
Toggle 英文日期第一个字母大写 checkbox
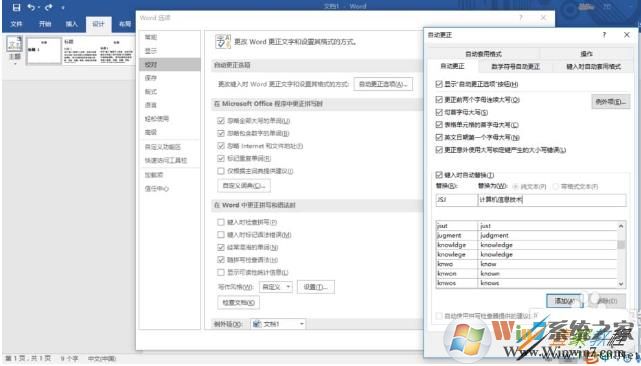[439, 137]
